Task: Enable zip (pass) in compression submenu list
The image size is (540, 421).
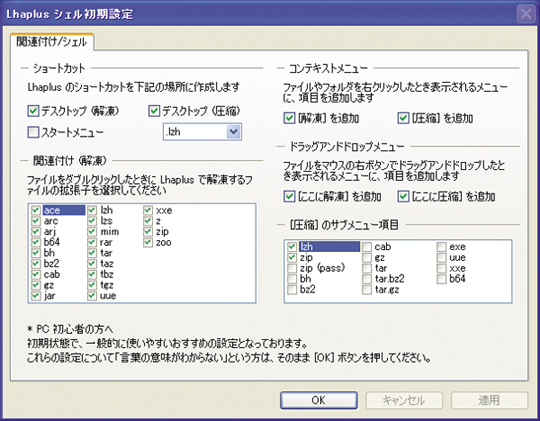Action: (292, 268)
